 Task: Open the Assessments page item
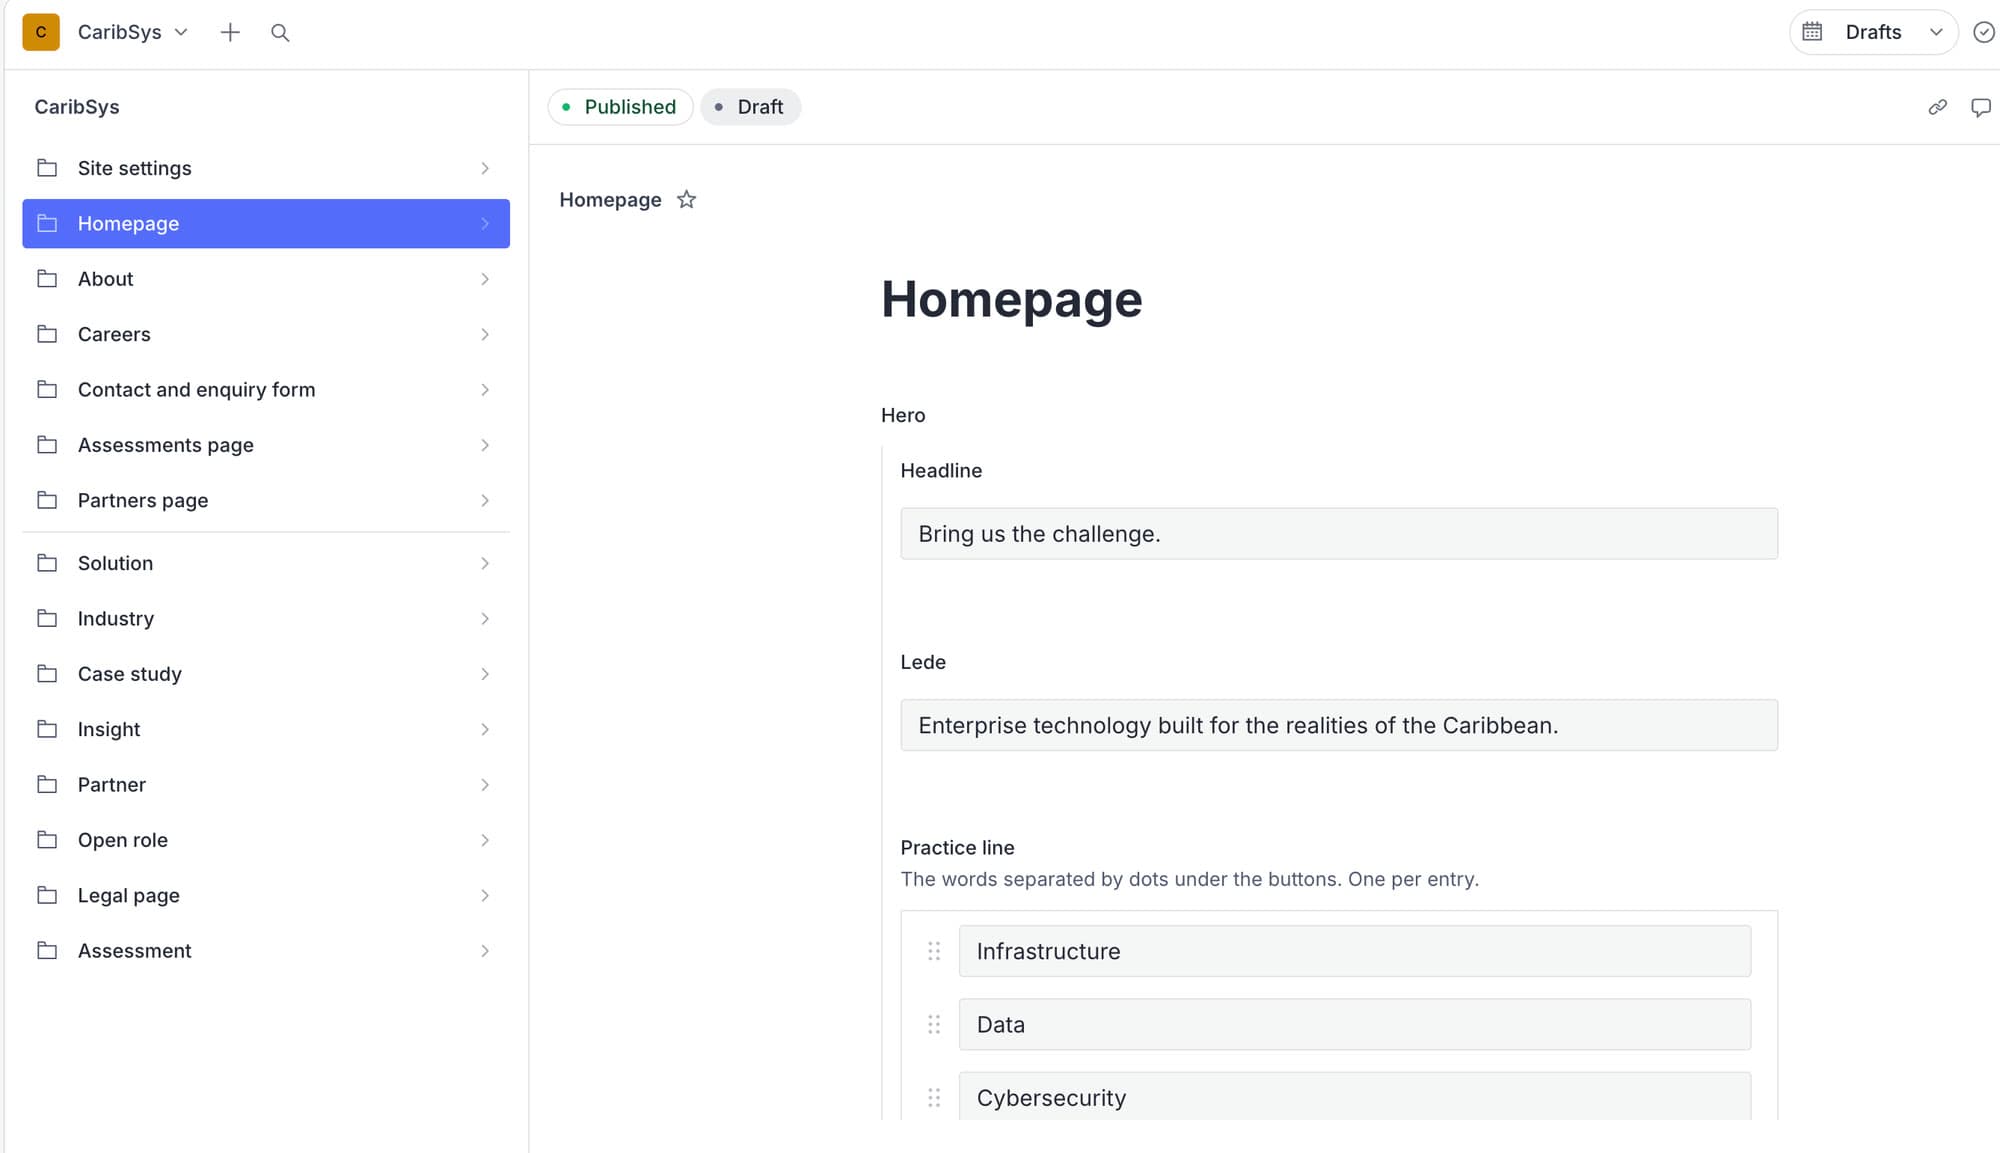coord(266,445)
